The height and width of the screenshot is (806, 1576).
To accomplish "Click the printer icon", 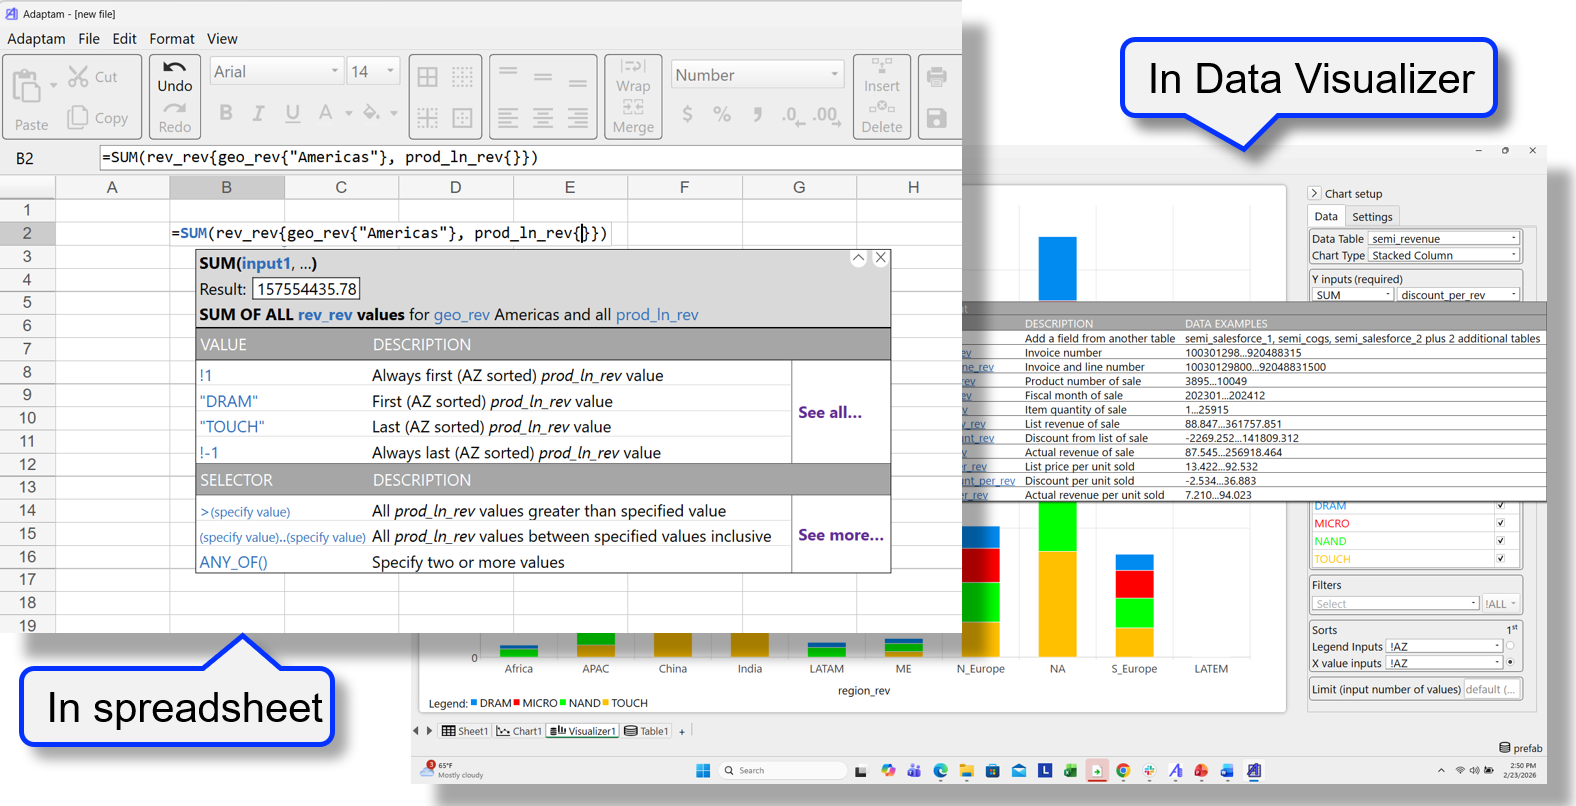I will (x=936, y=77).
